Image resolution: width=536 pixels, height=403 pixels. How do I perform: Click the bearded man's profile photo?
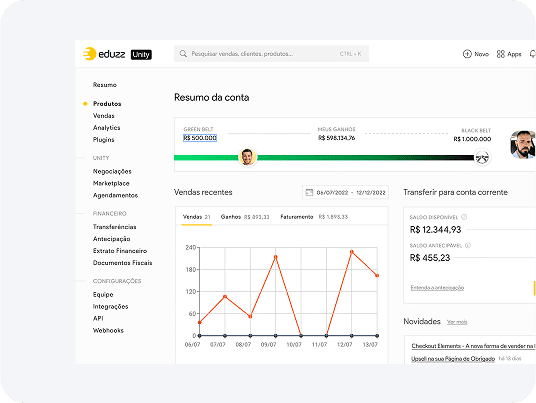click(x=523, y=145)
